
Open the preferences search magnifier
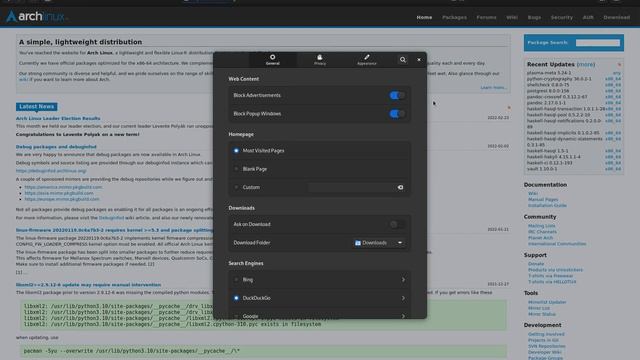402,60
